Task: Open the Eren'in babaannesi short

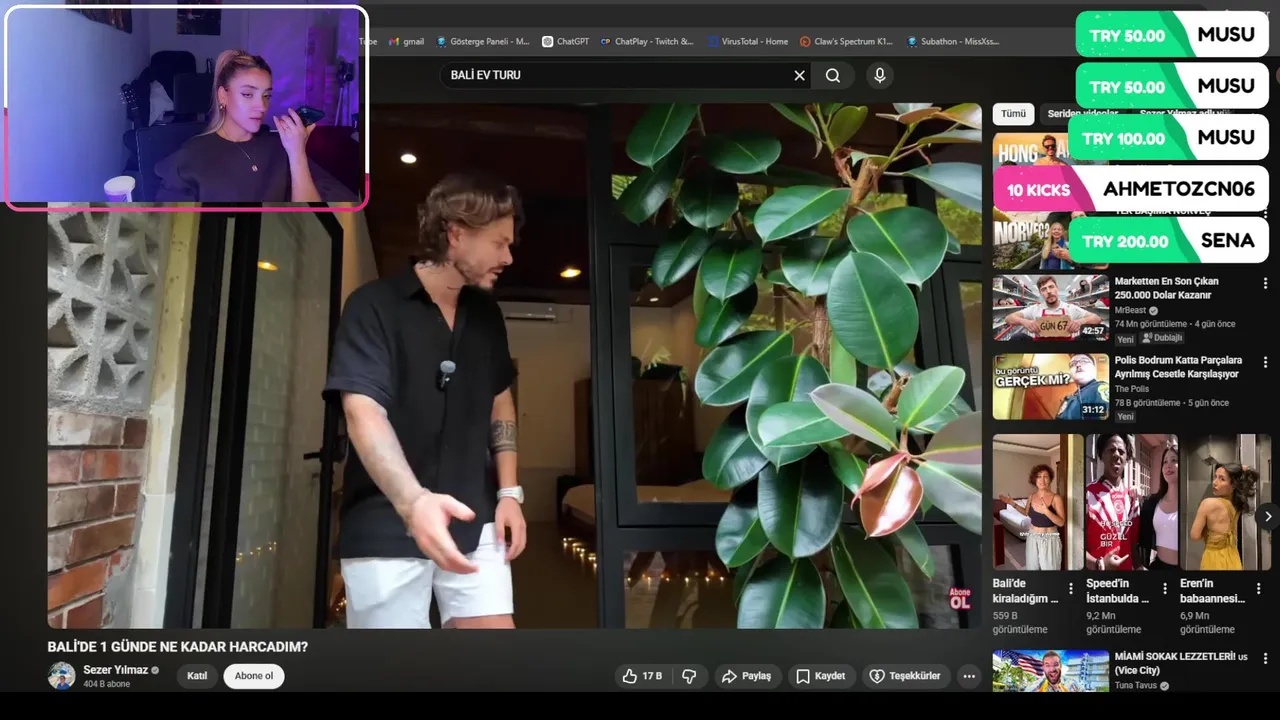Action: point(1225,502)
